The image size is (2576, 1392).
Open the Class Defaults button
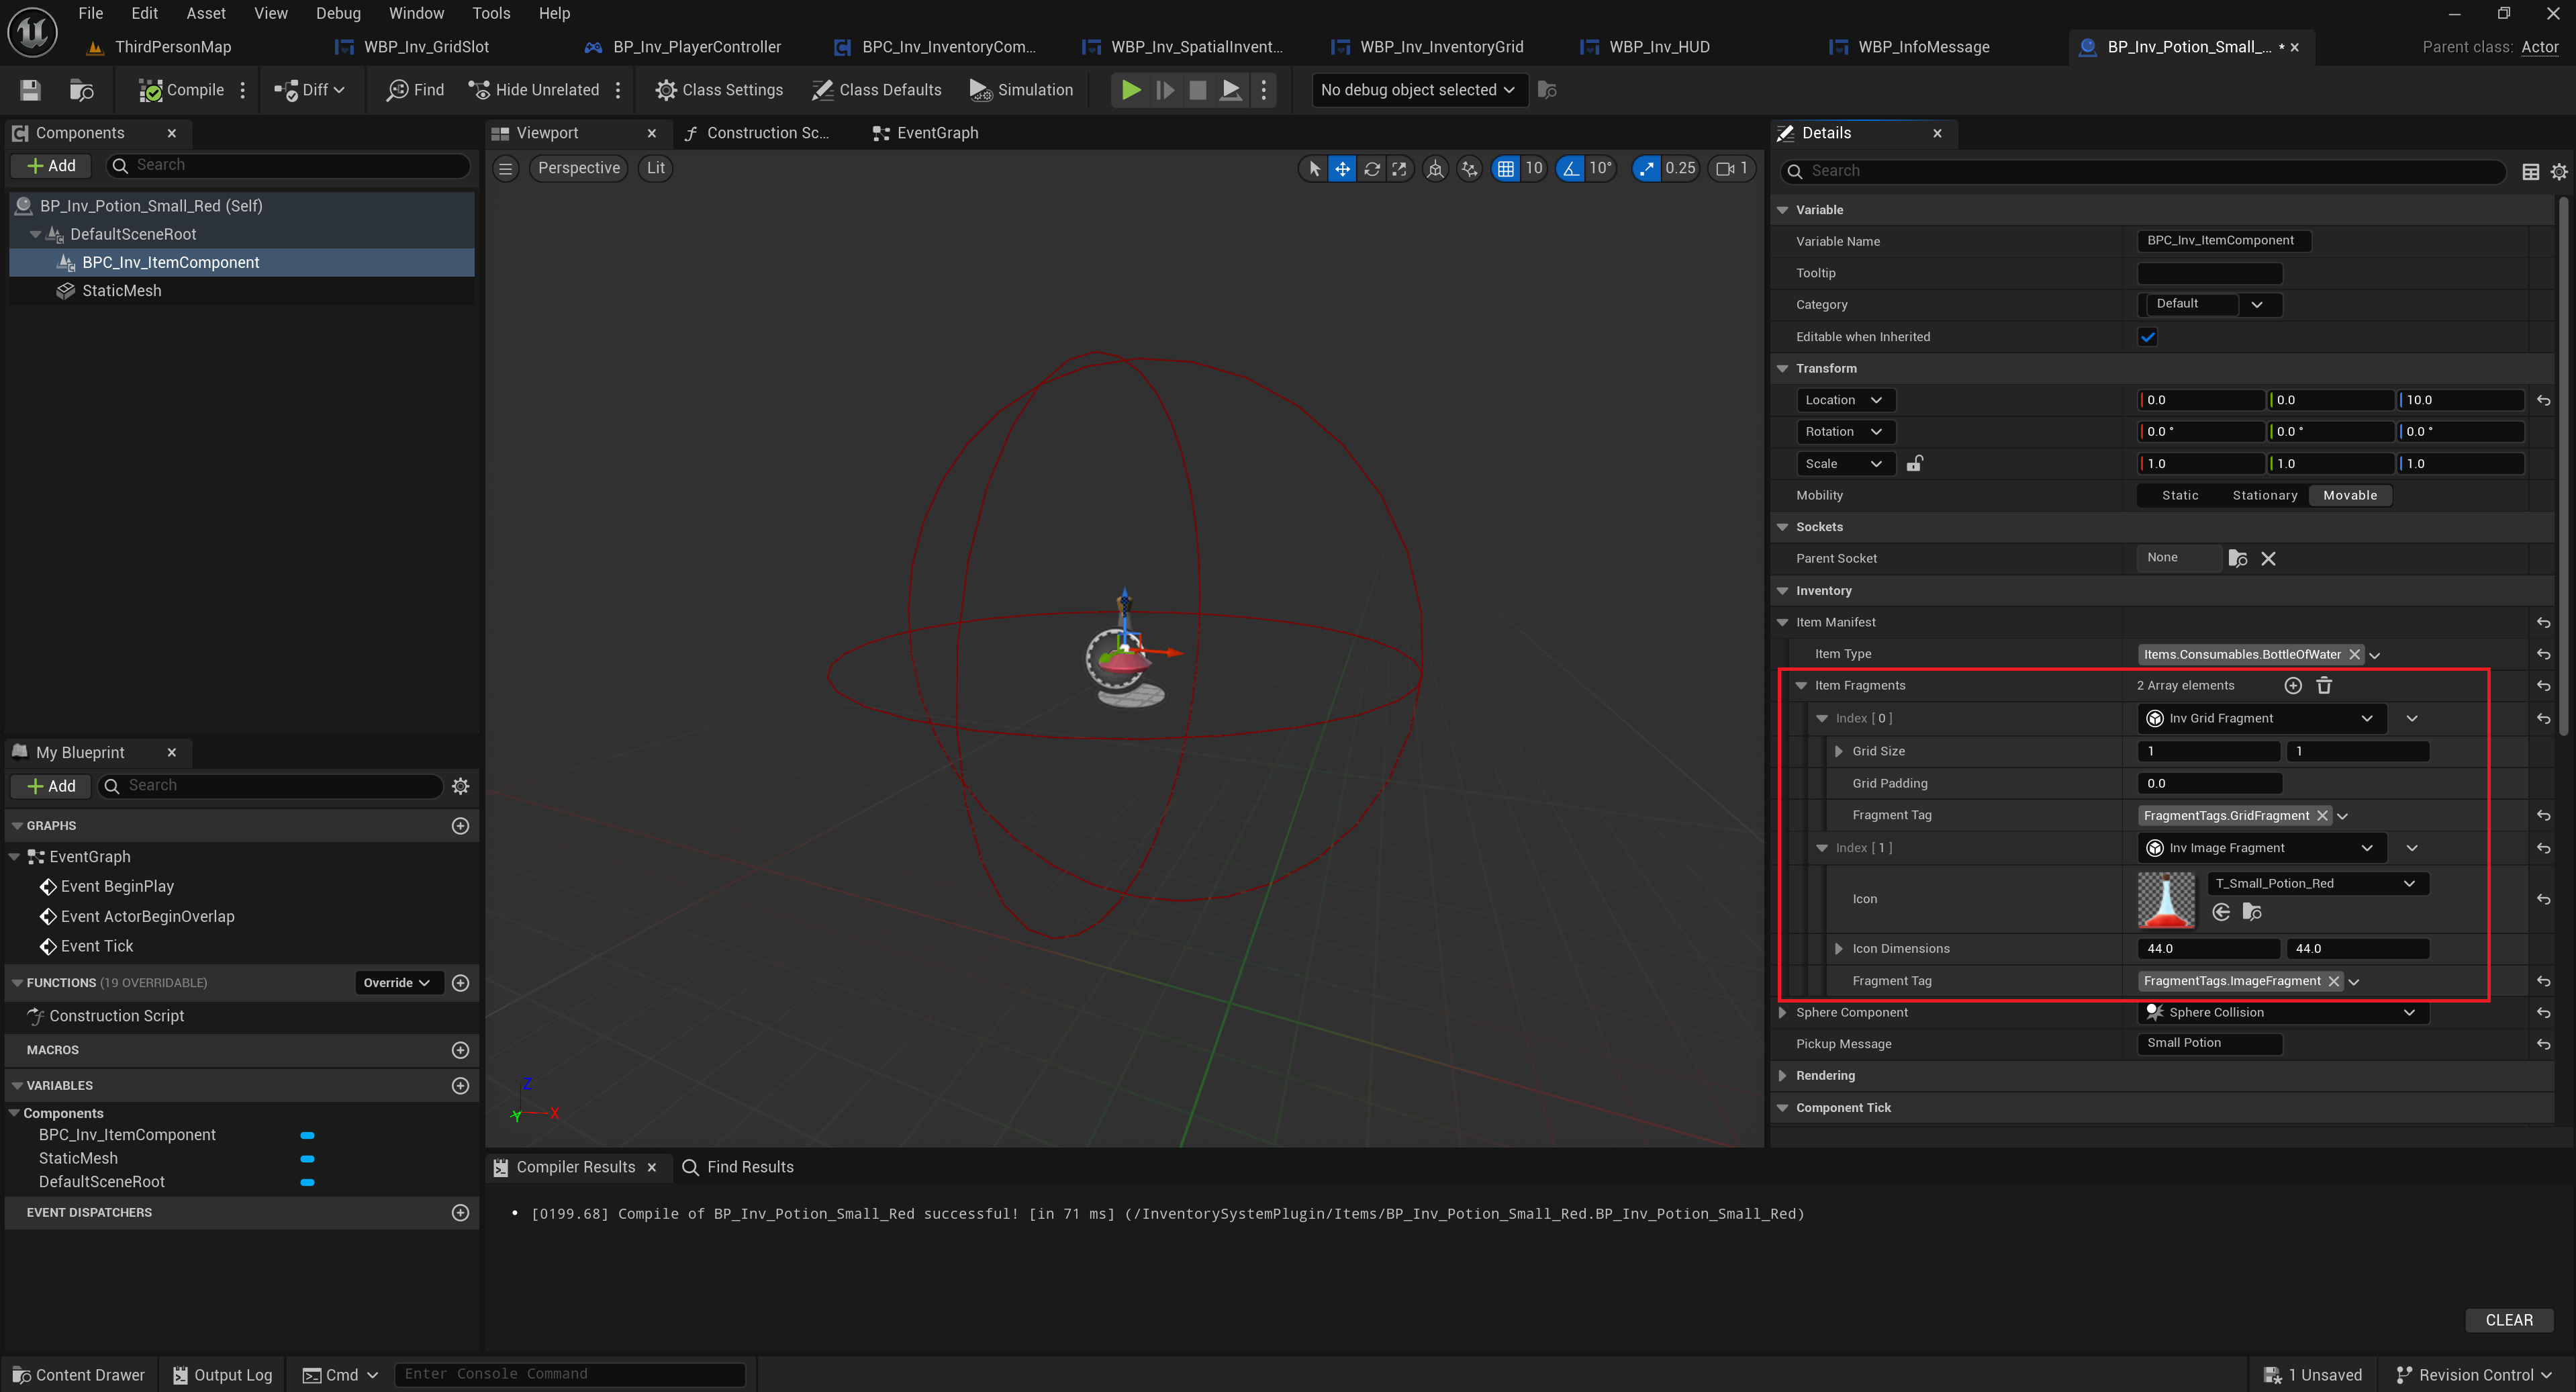876,90
